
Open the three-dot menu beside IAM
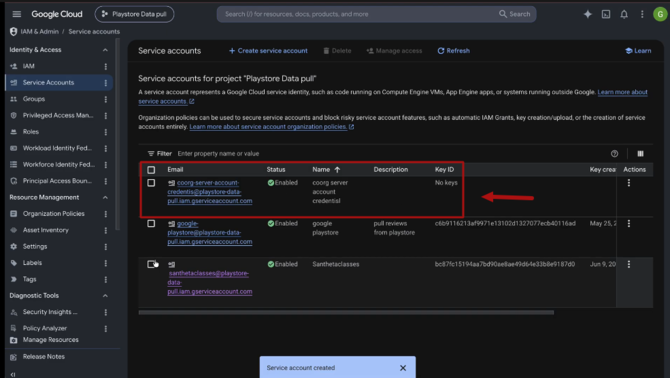tap(106, 66)
